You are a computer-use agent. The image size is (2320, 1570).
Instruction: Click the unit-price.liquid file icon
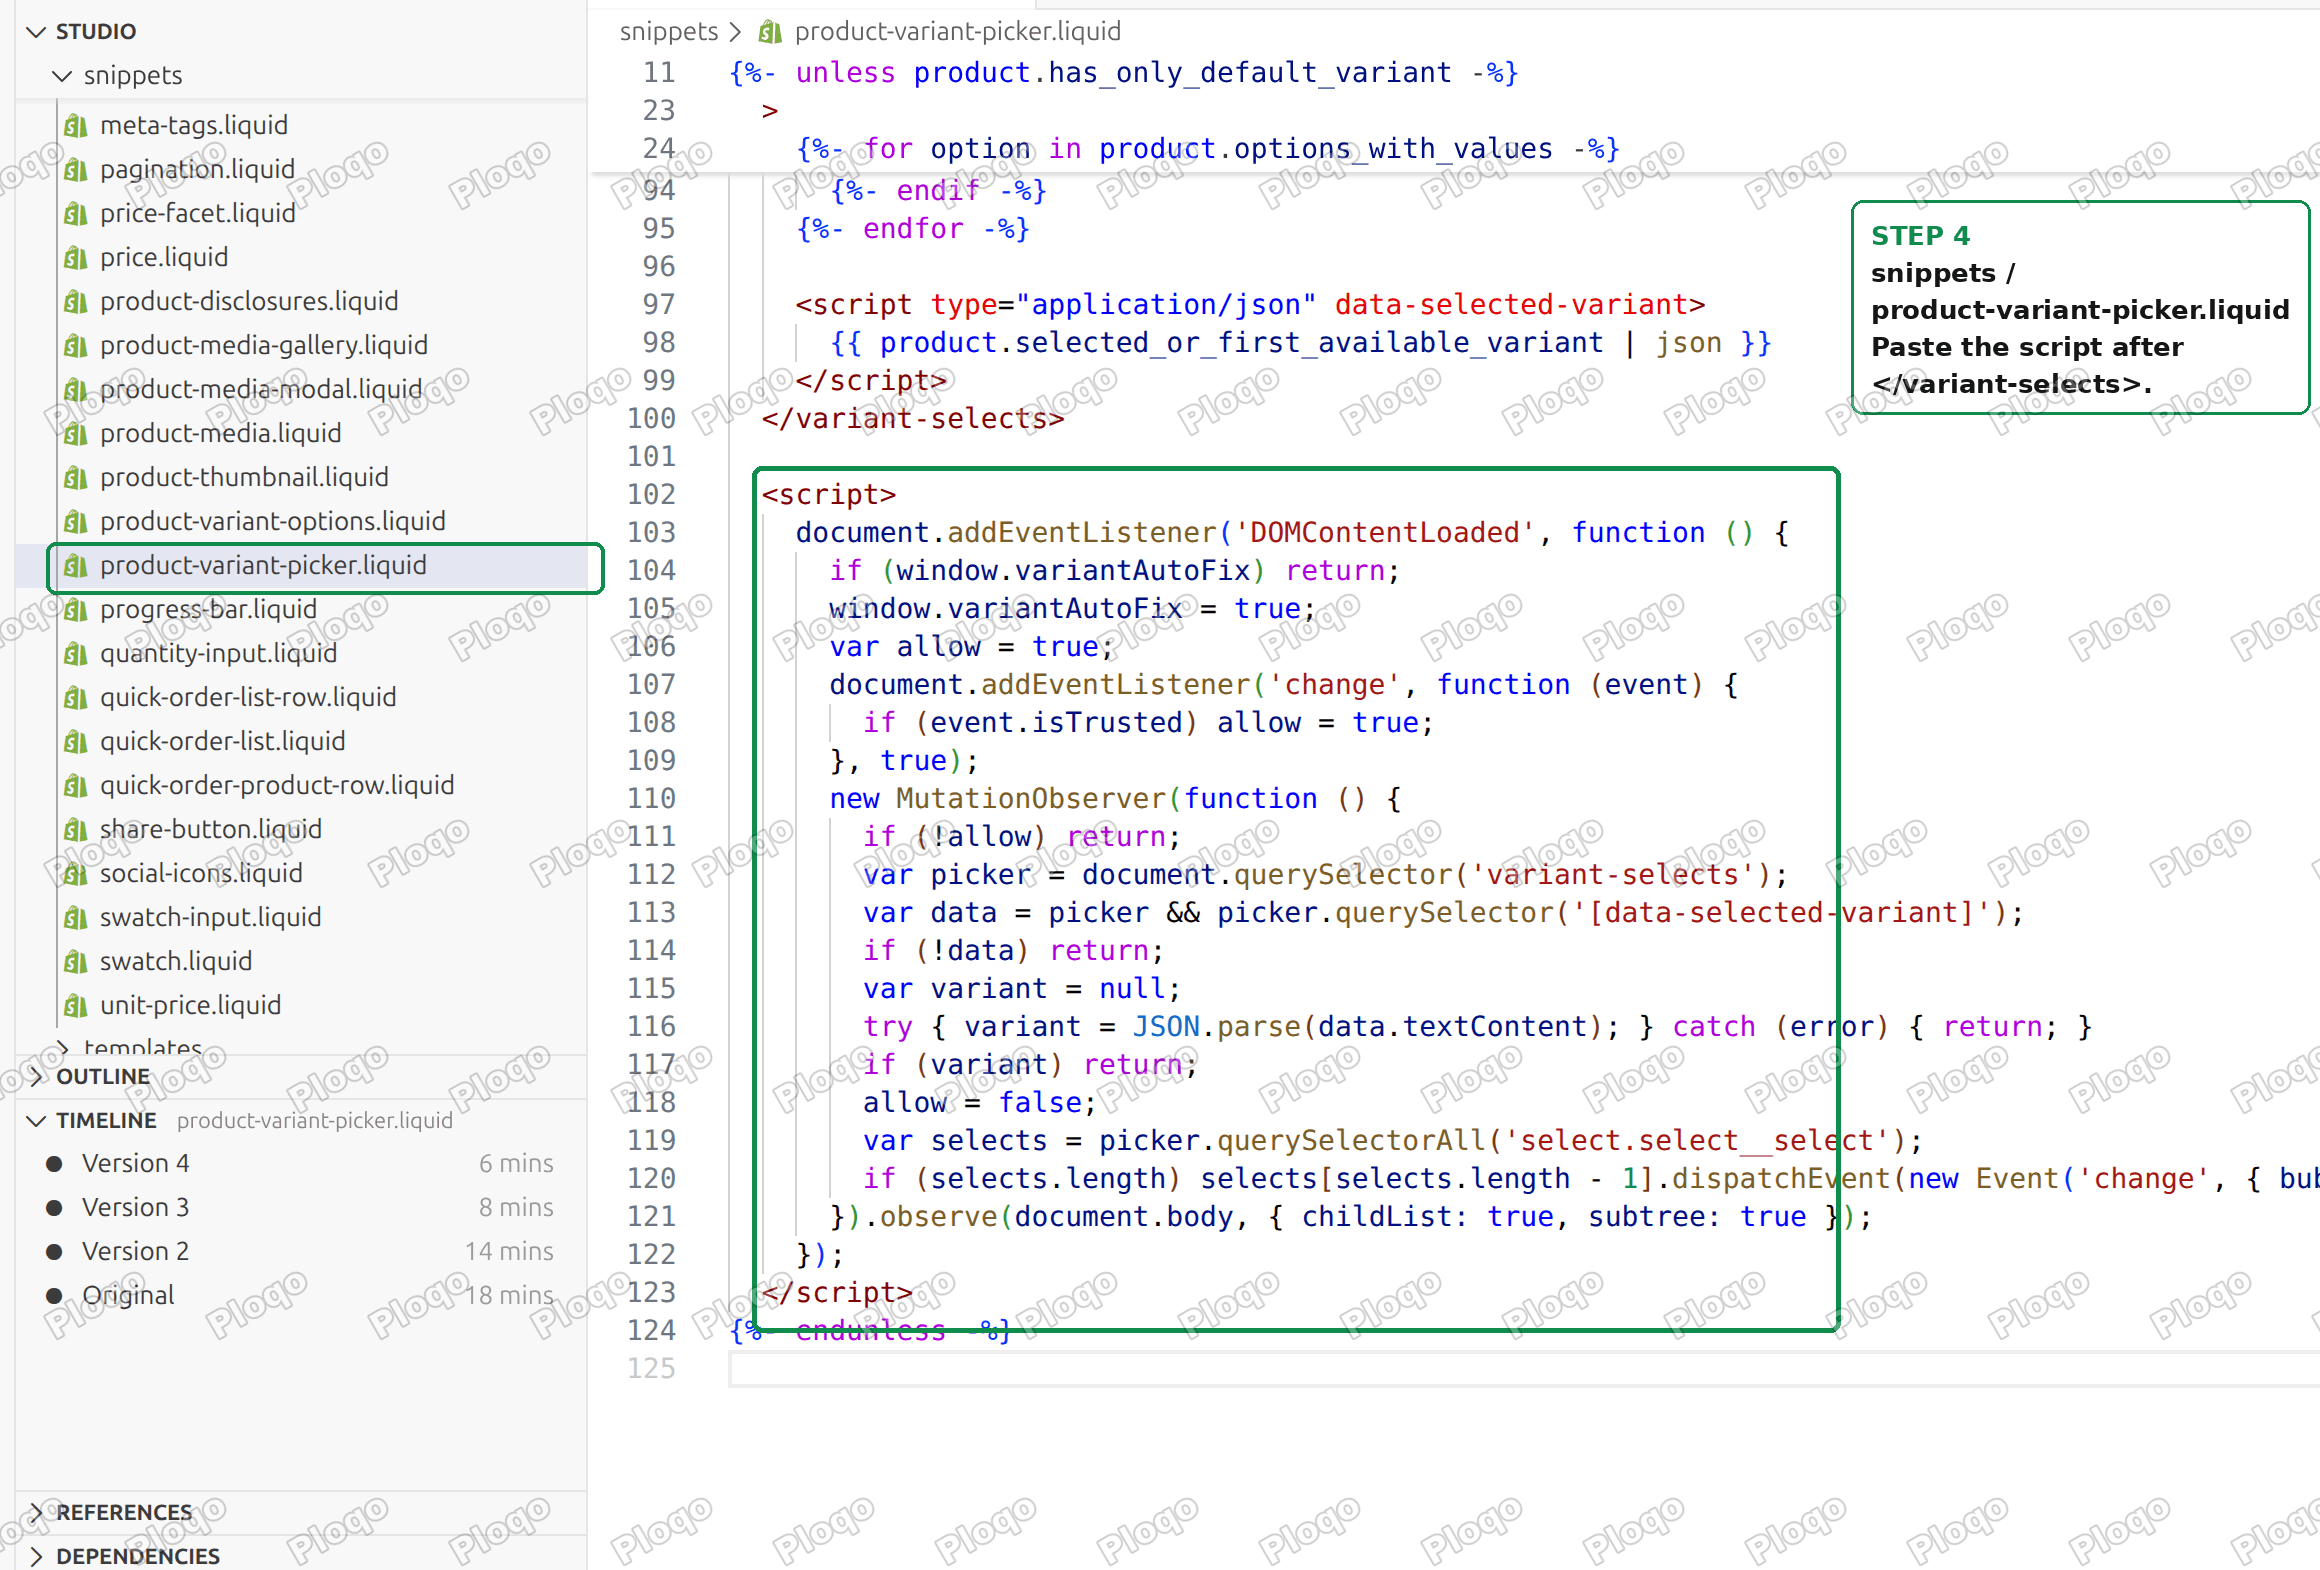75,1006
